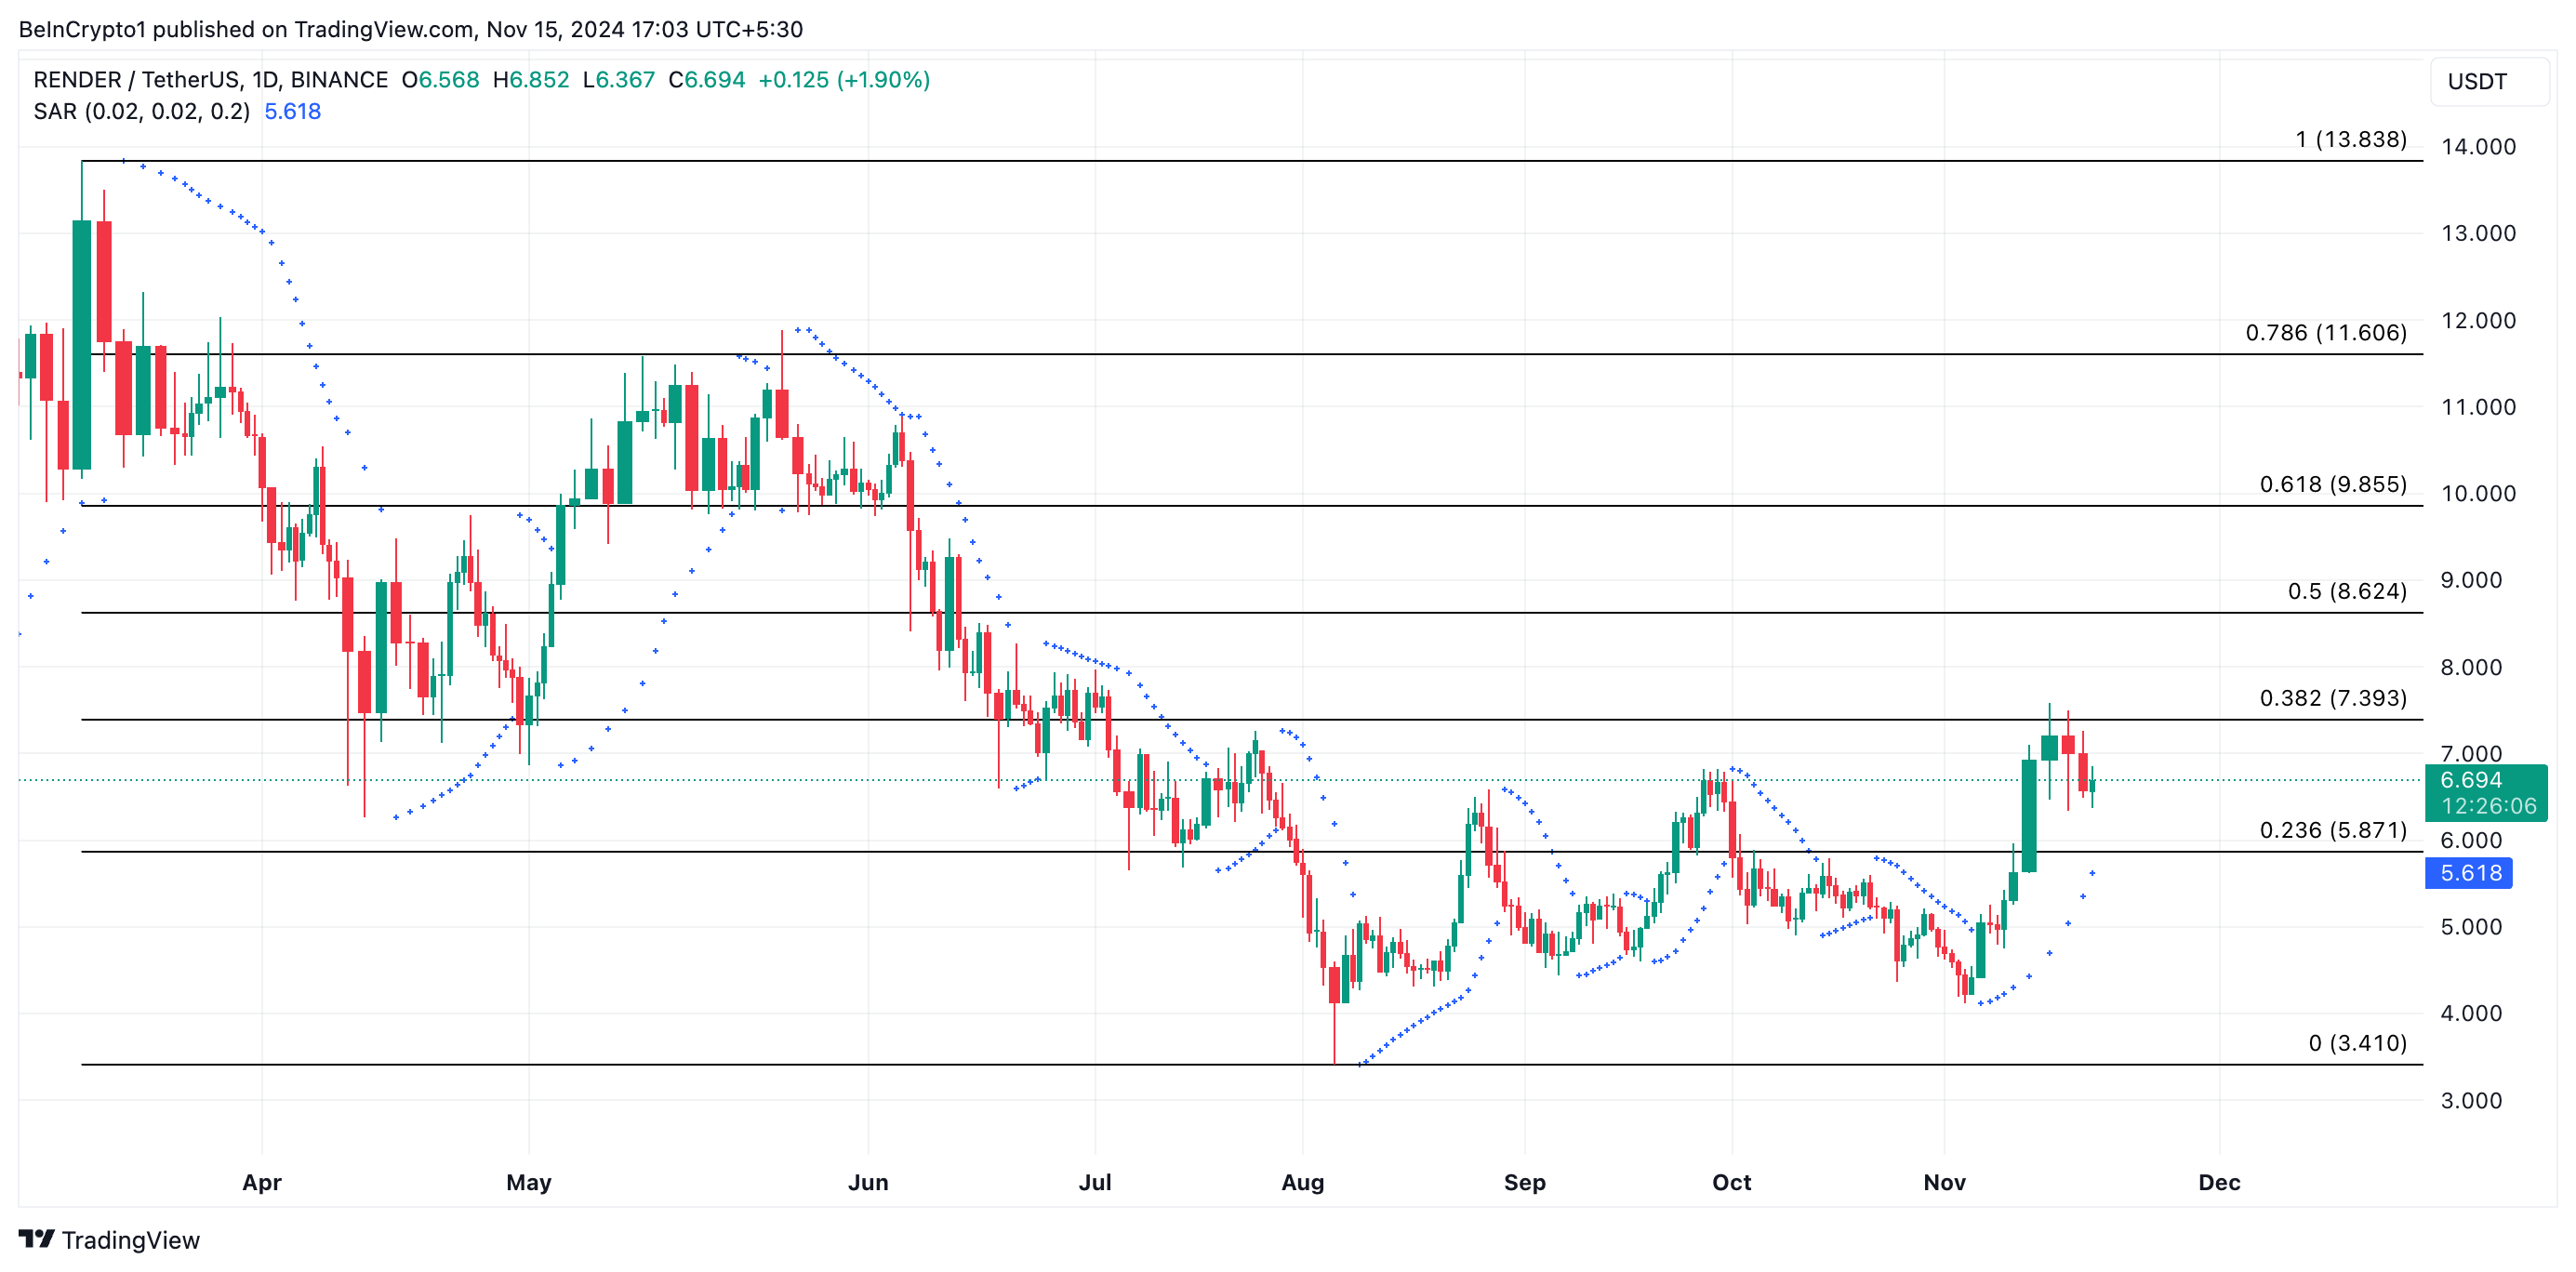
Task: Click the Nov label on time axis
Action: pos(1944,1182)
